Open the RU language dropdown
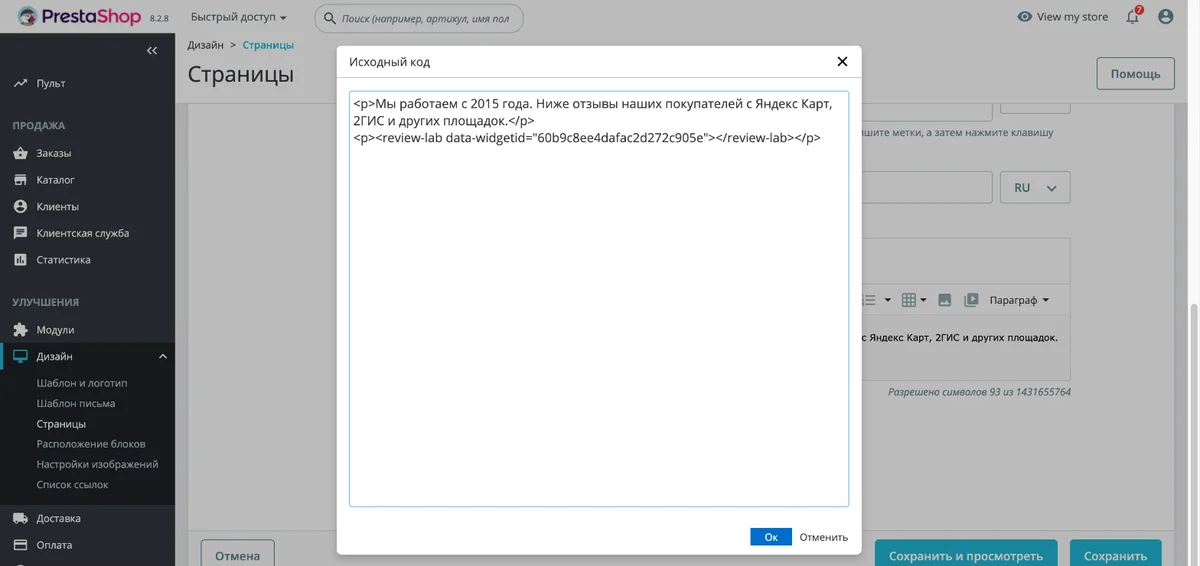The width and height of the screenshot is (1200, 566). [1035, 188]
